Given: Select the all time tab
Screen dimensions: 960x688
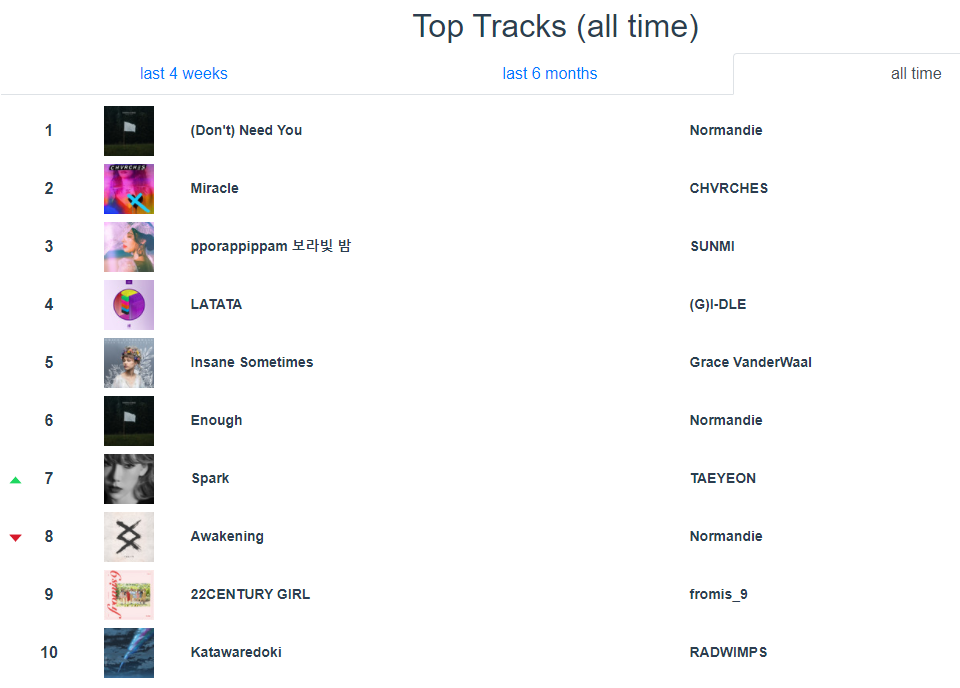Looking at the screenshot, I should [916, 73].
